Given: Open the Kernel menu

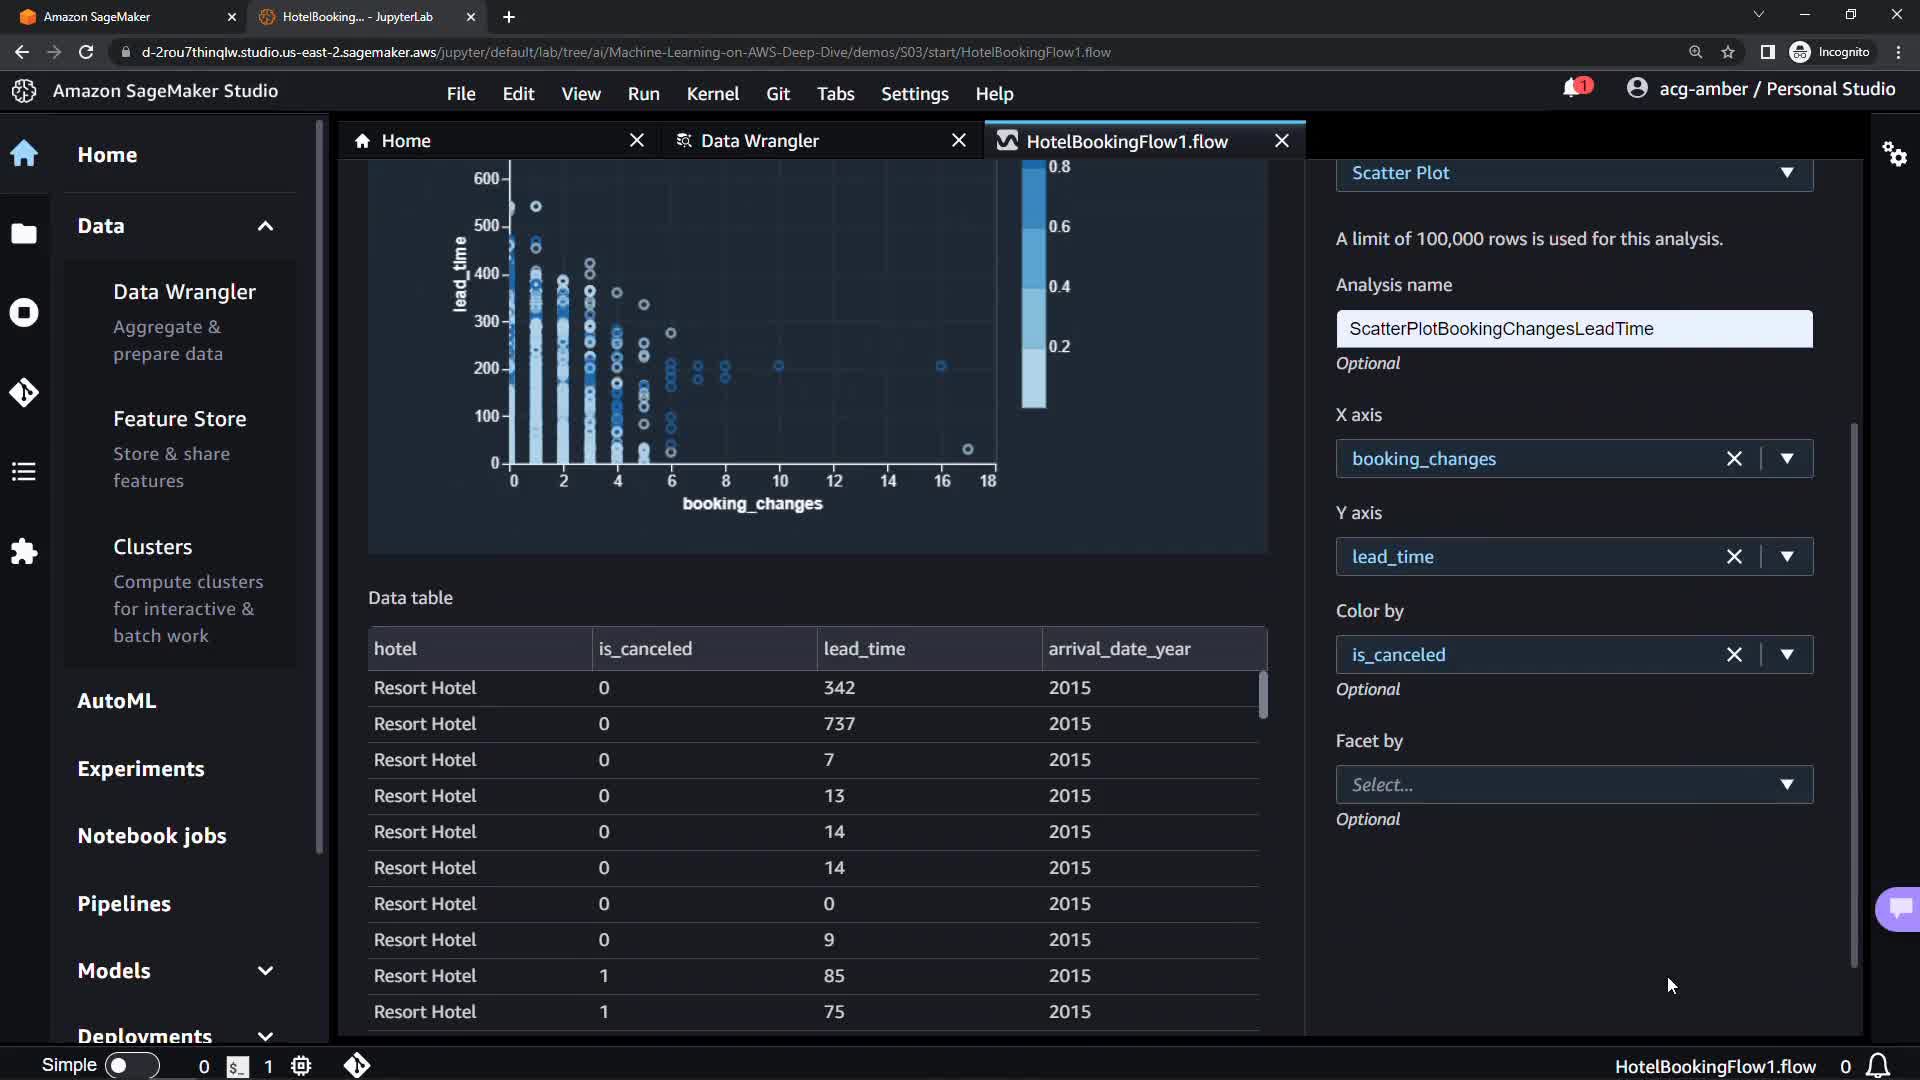Looking at the screenshot, I should (x=712, y=94).
